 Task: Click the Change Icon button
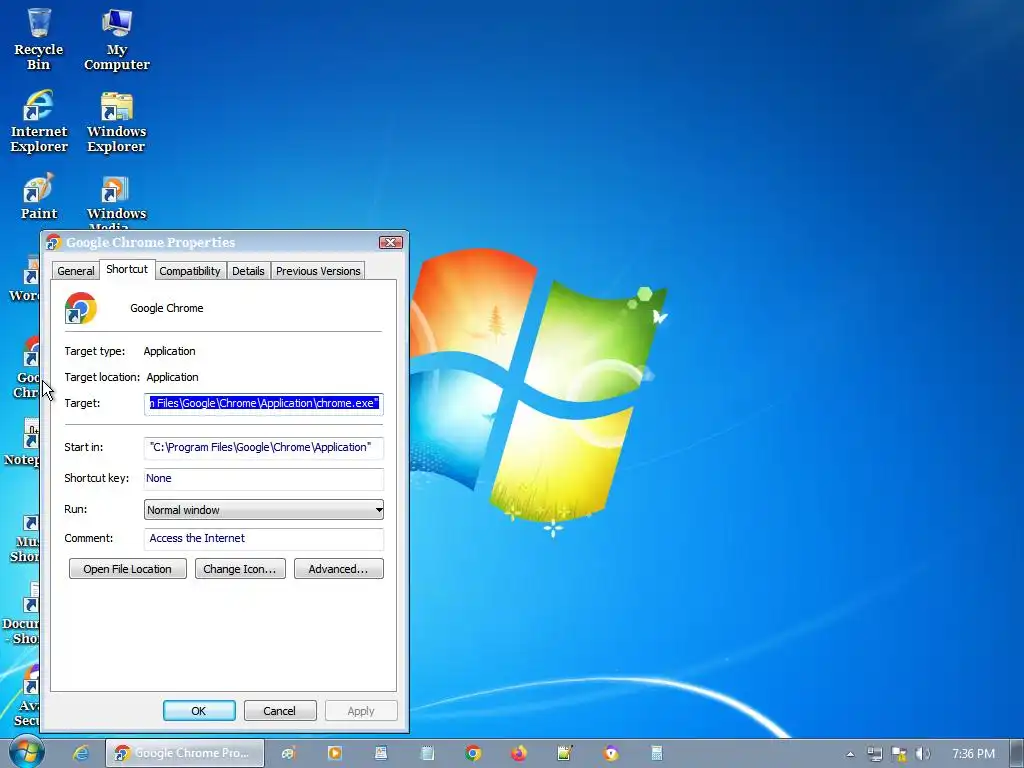pos(240,569)
